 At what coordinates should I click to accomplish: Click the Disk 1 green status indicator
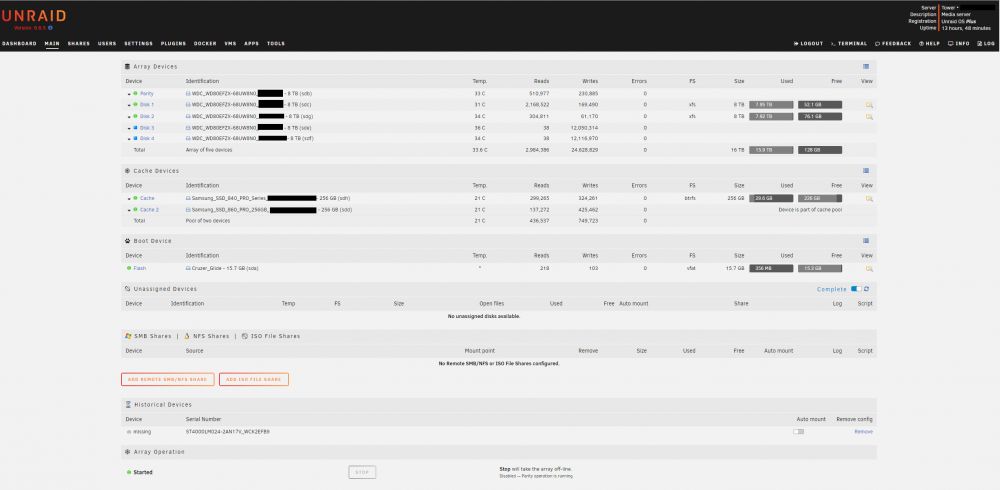pos(135,105)
